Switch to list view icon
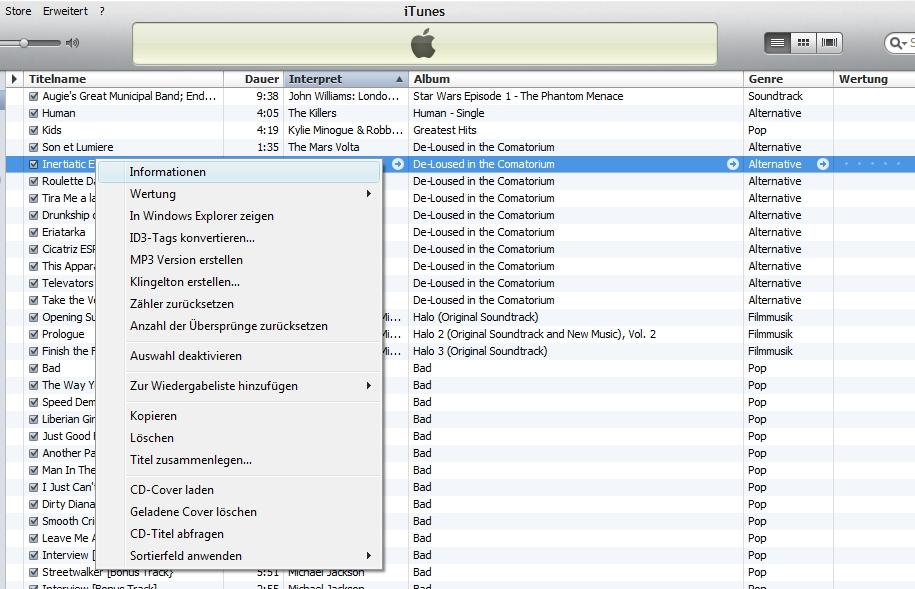 pos(777,43)
